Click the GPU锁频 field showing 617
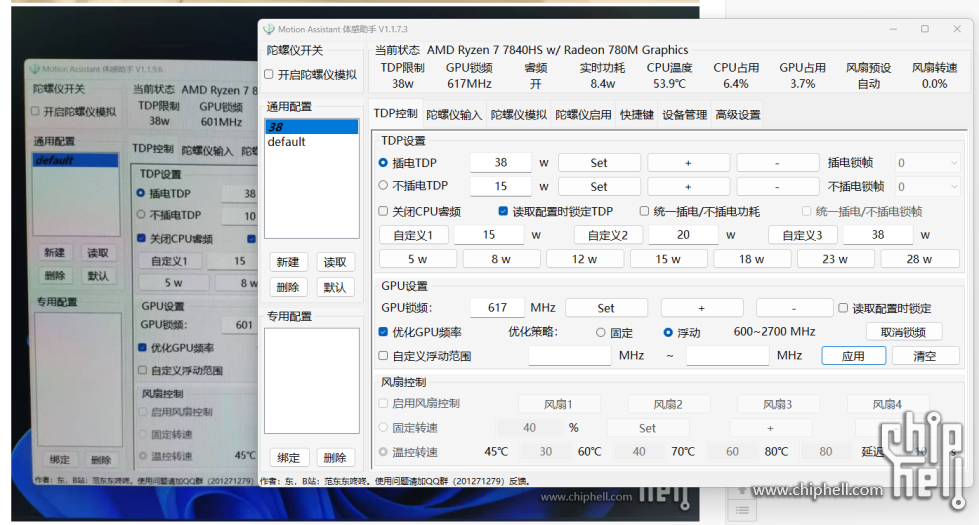This screenshot has height=525, width=979. (497, 308)
